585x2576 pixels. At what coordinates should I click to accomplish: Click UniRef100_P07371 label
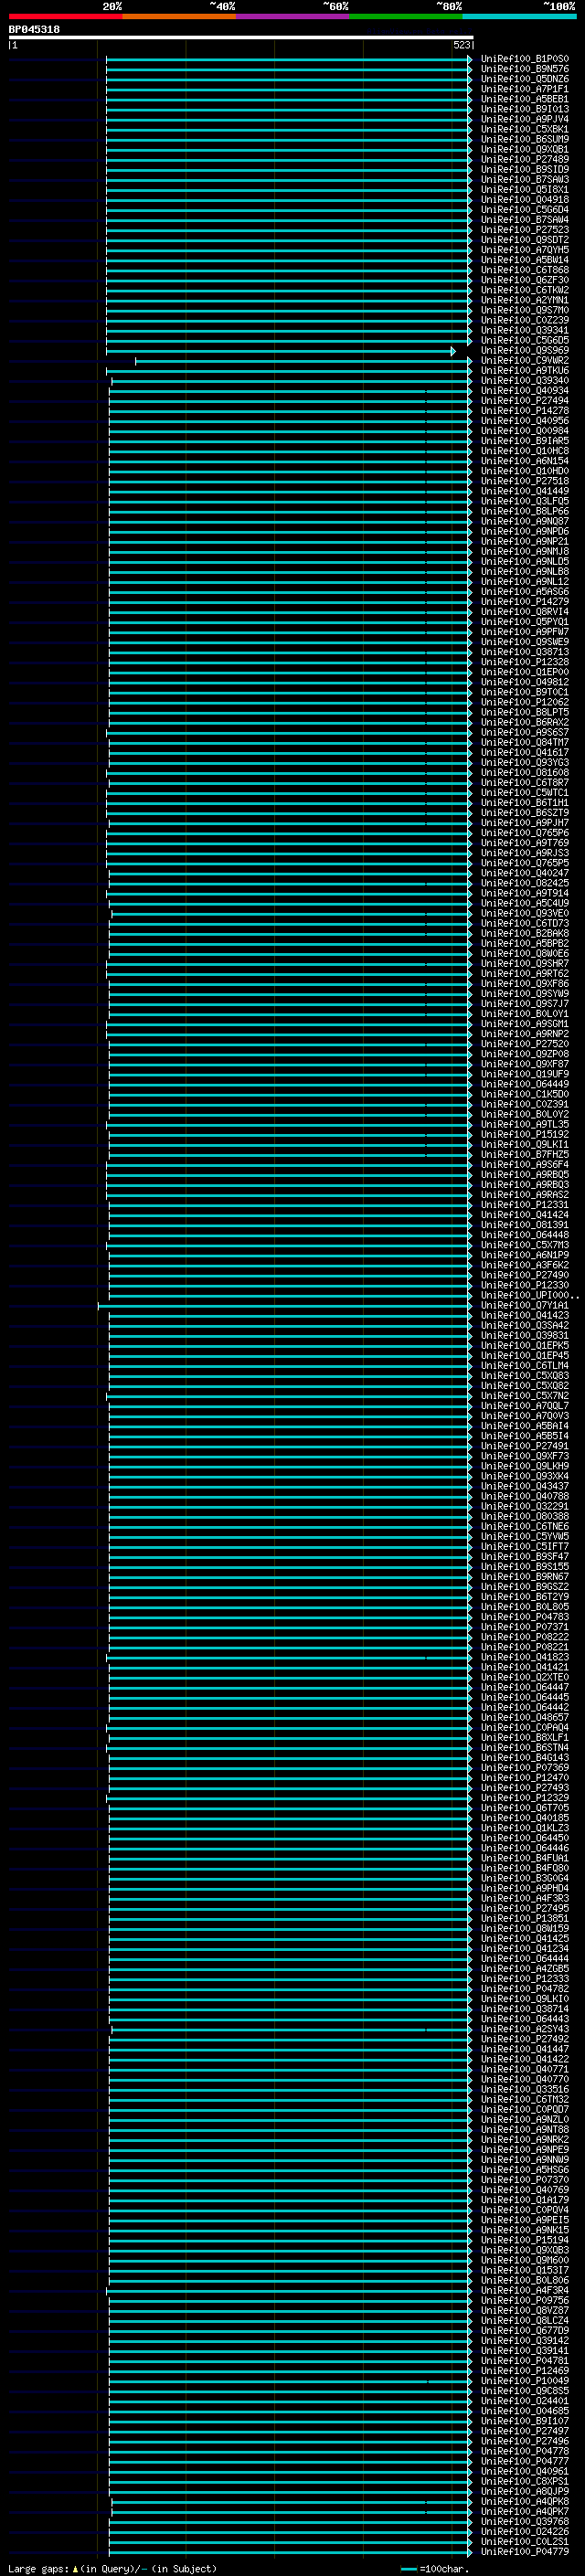tap(525, 1627)
